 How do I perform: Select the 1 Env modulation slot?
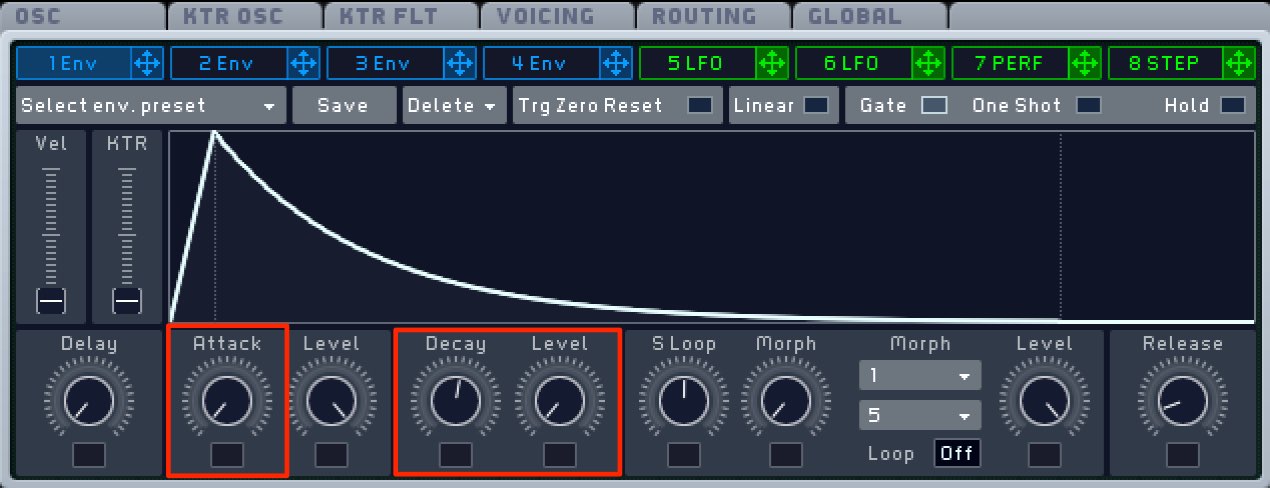(74, 64)
